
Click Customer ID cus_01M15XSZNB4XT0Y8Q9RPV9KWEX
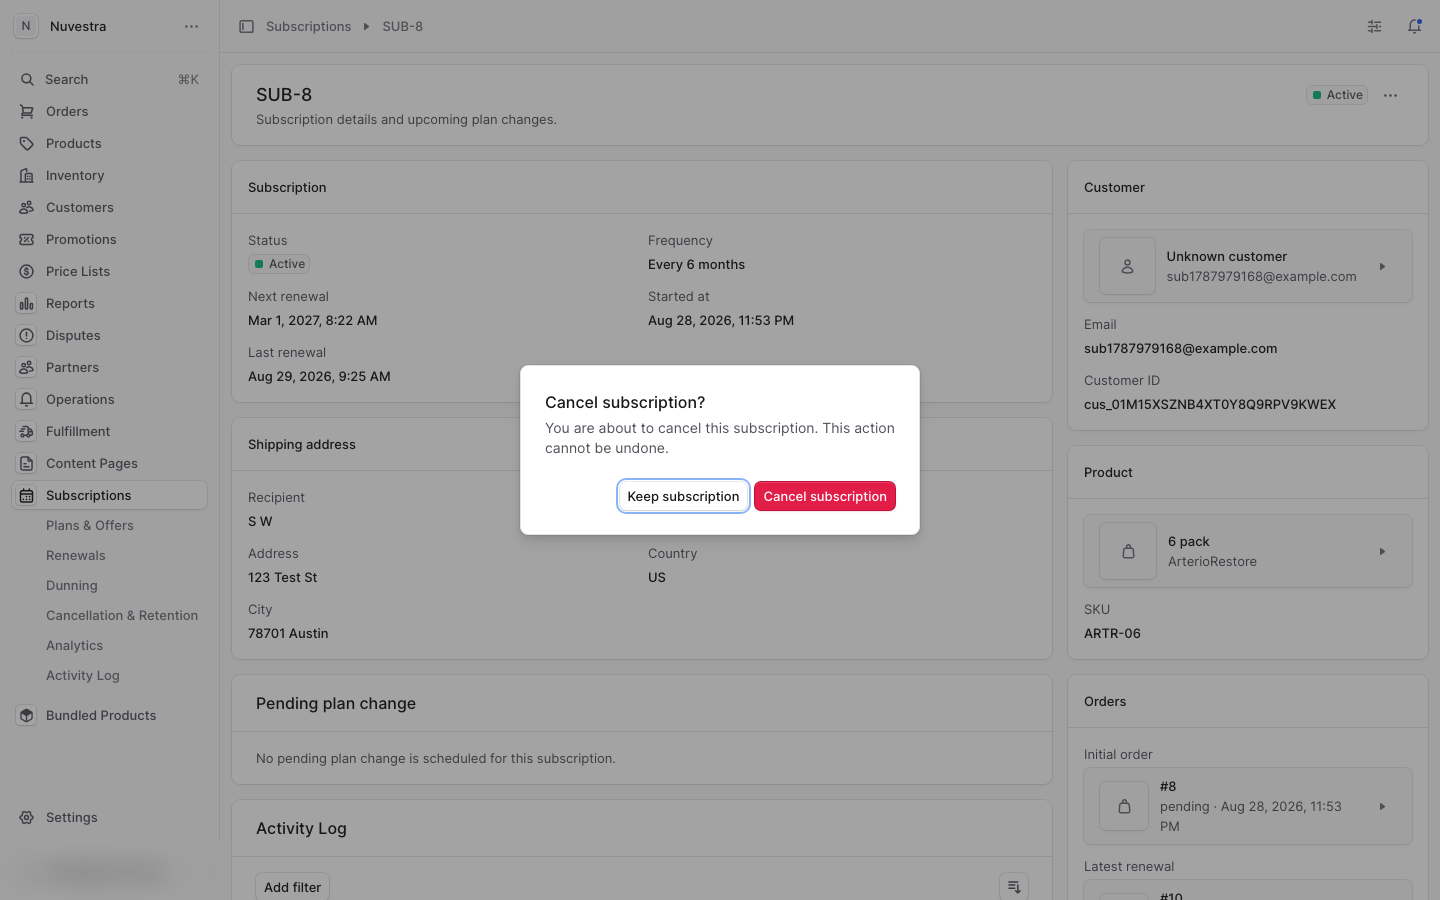tap(1210, 404)
